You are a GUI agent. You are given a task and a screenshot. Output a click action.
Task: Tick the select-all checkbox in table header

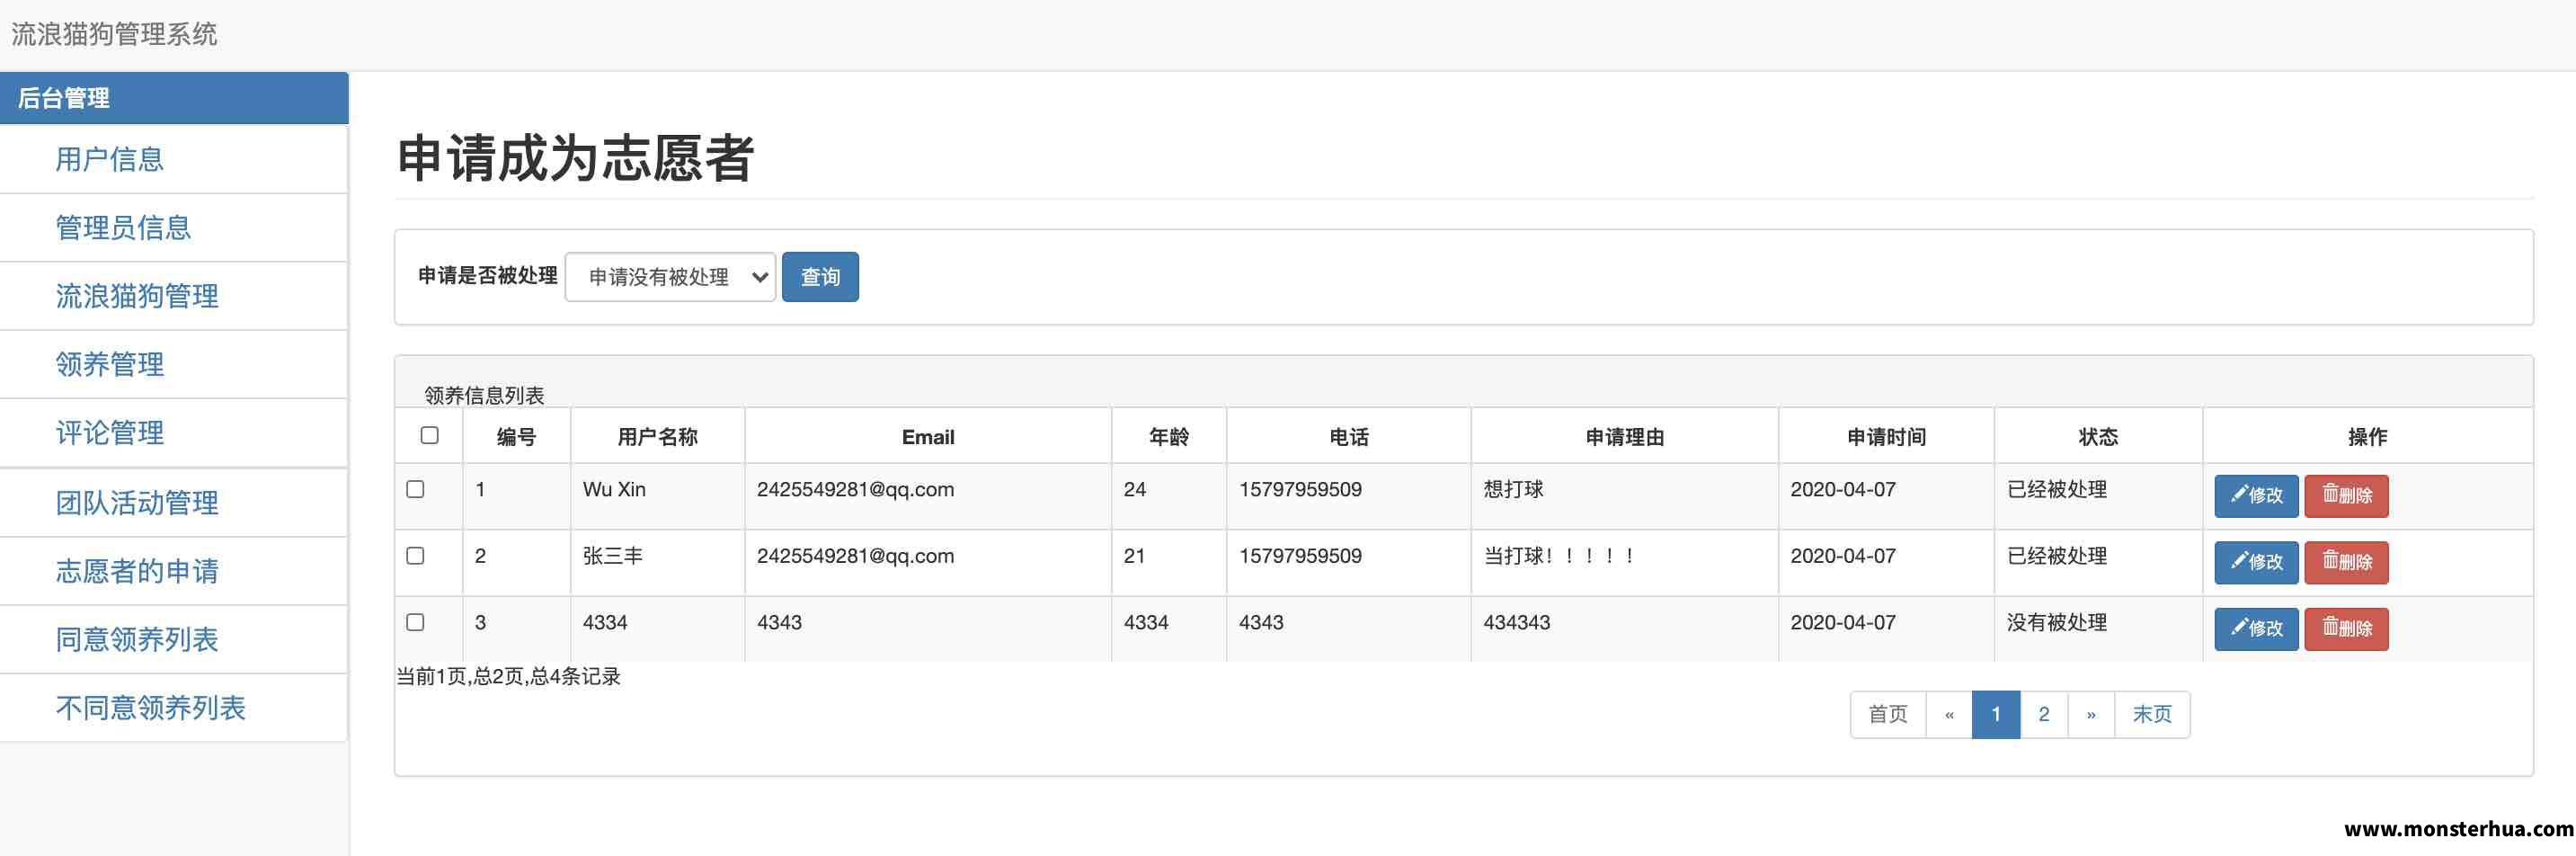tap(430, 435)
